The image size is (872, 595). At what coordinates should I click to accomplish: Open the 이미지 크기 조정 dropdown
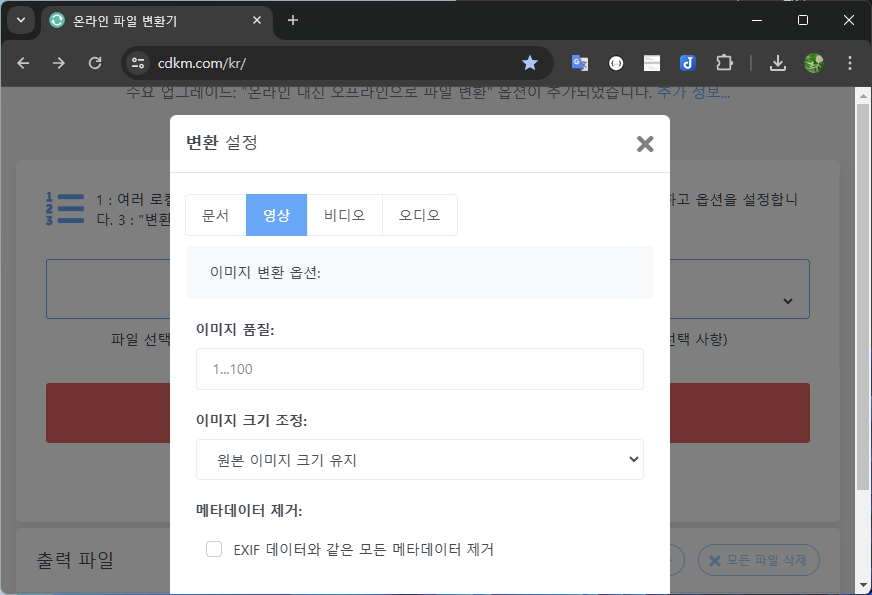pyautogui.click(x=420, y=460)
